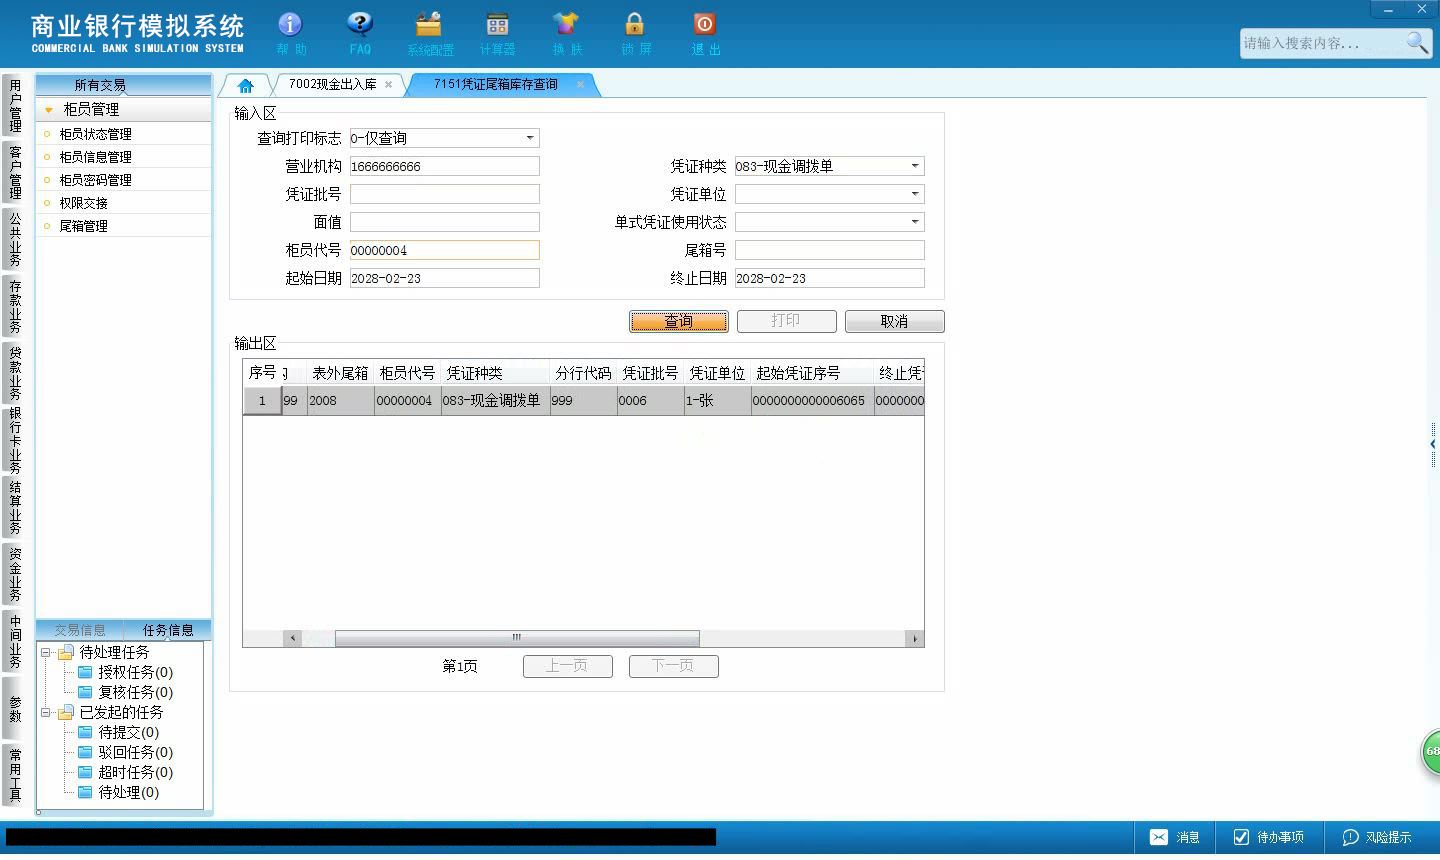This screenshot has height=860, width=1440.
Task: Open 用户管理 side tab
Action: tap(15, 106)
